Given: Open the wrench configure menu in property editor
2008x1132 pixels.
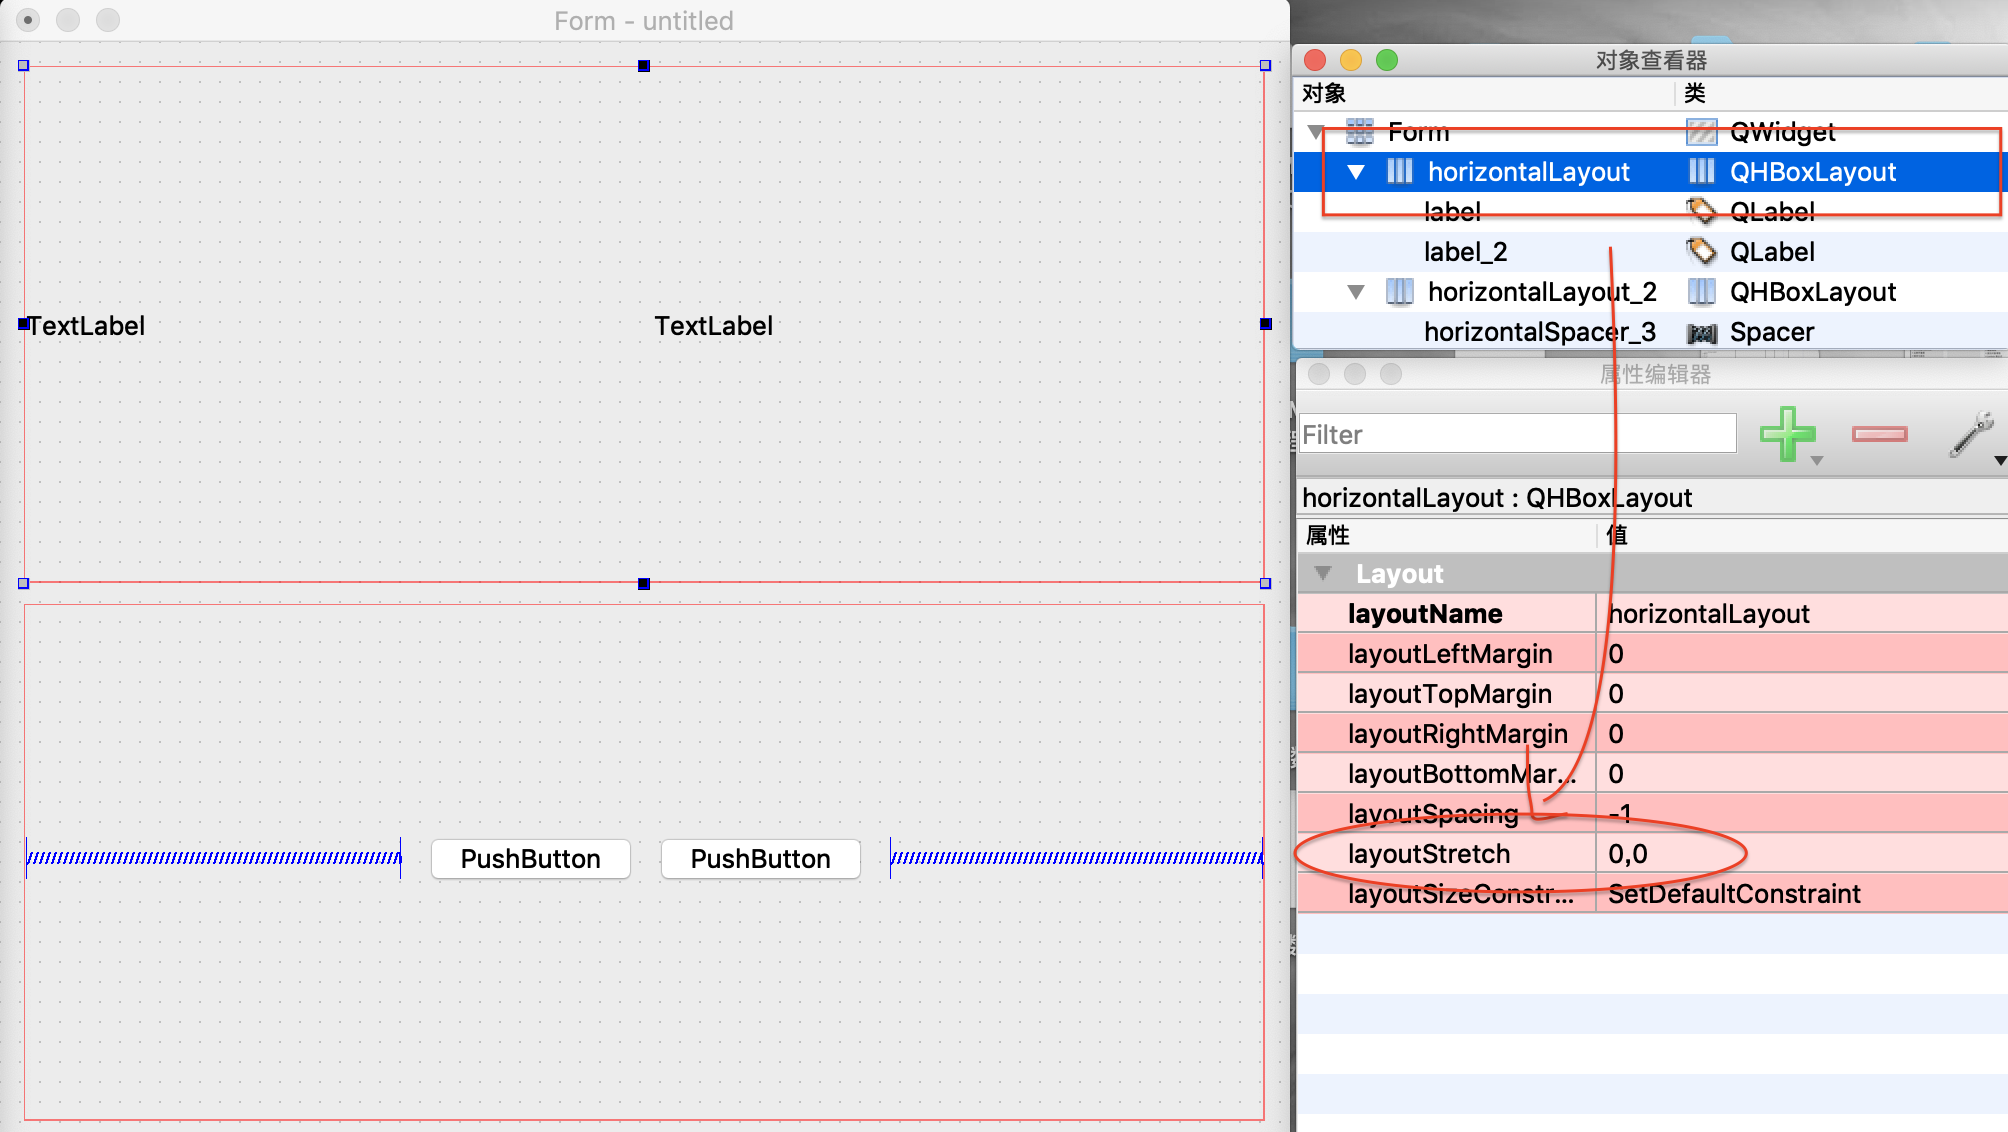Looking at the screenshot, I should [1972, 434].
